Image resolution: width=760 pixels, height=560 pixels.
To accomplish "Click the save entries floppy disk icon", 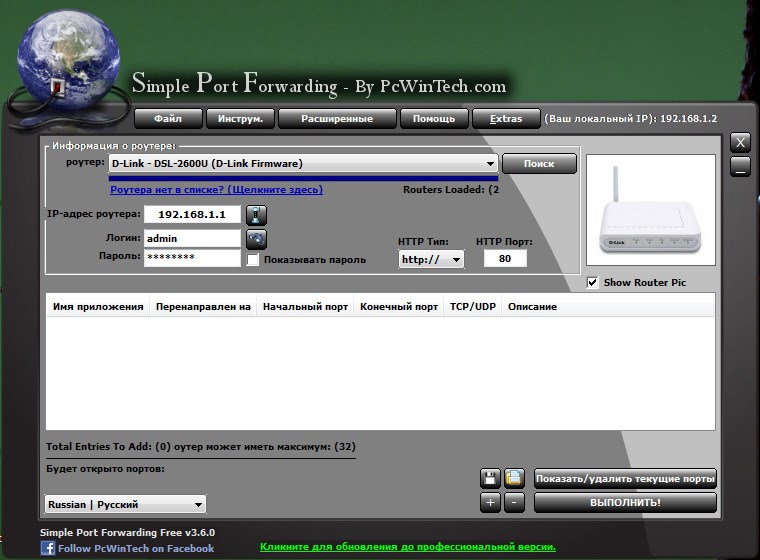I will pyautogui.click(x=490, y=478).
